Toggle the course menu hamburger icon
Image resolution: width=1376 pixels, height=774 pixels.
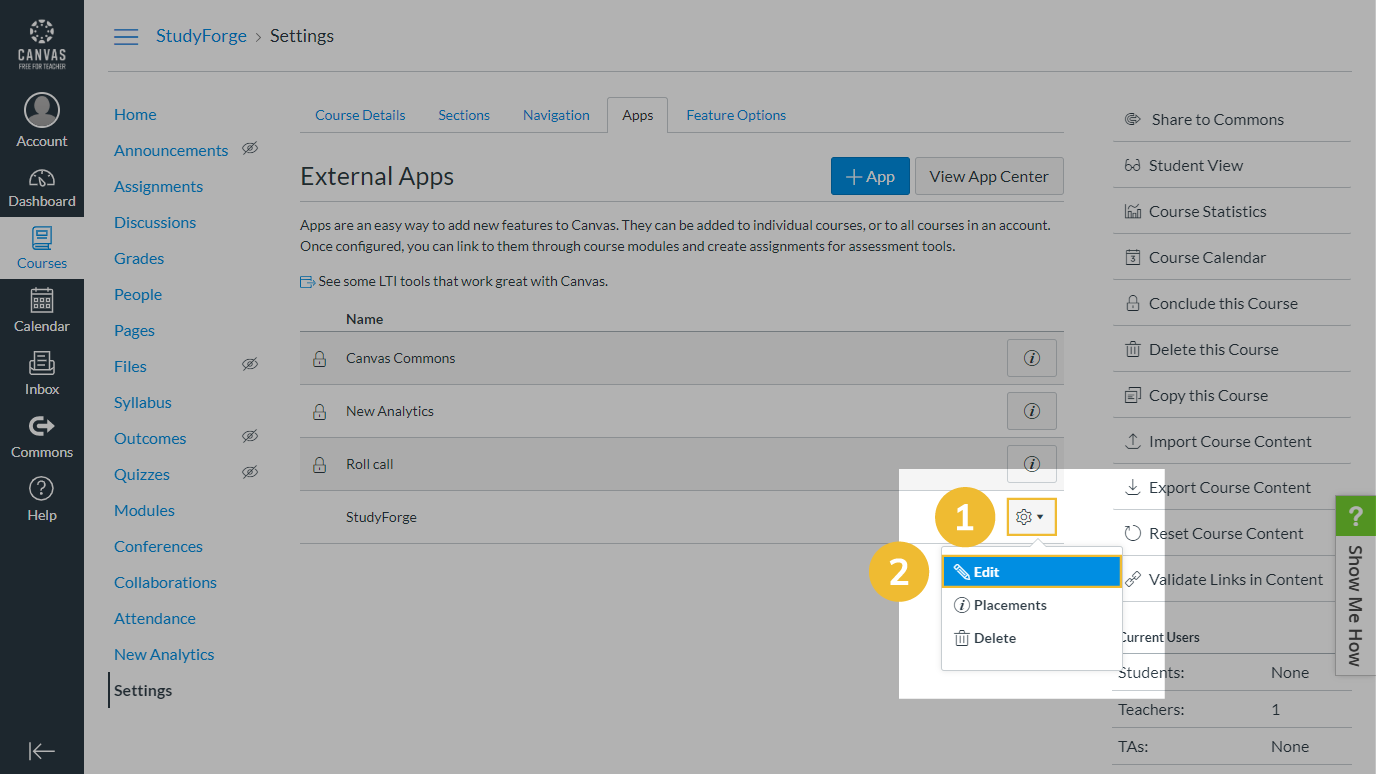coord(126,37)
